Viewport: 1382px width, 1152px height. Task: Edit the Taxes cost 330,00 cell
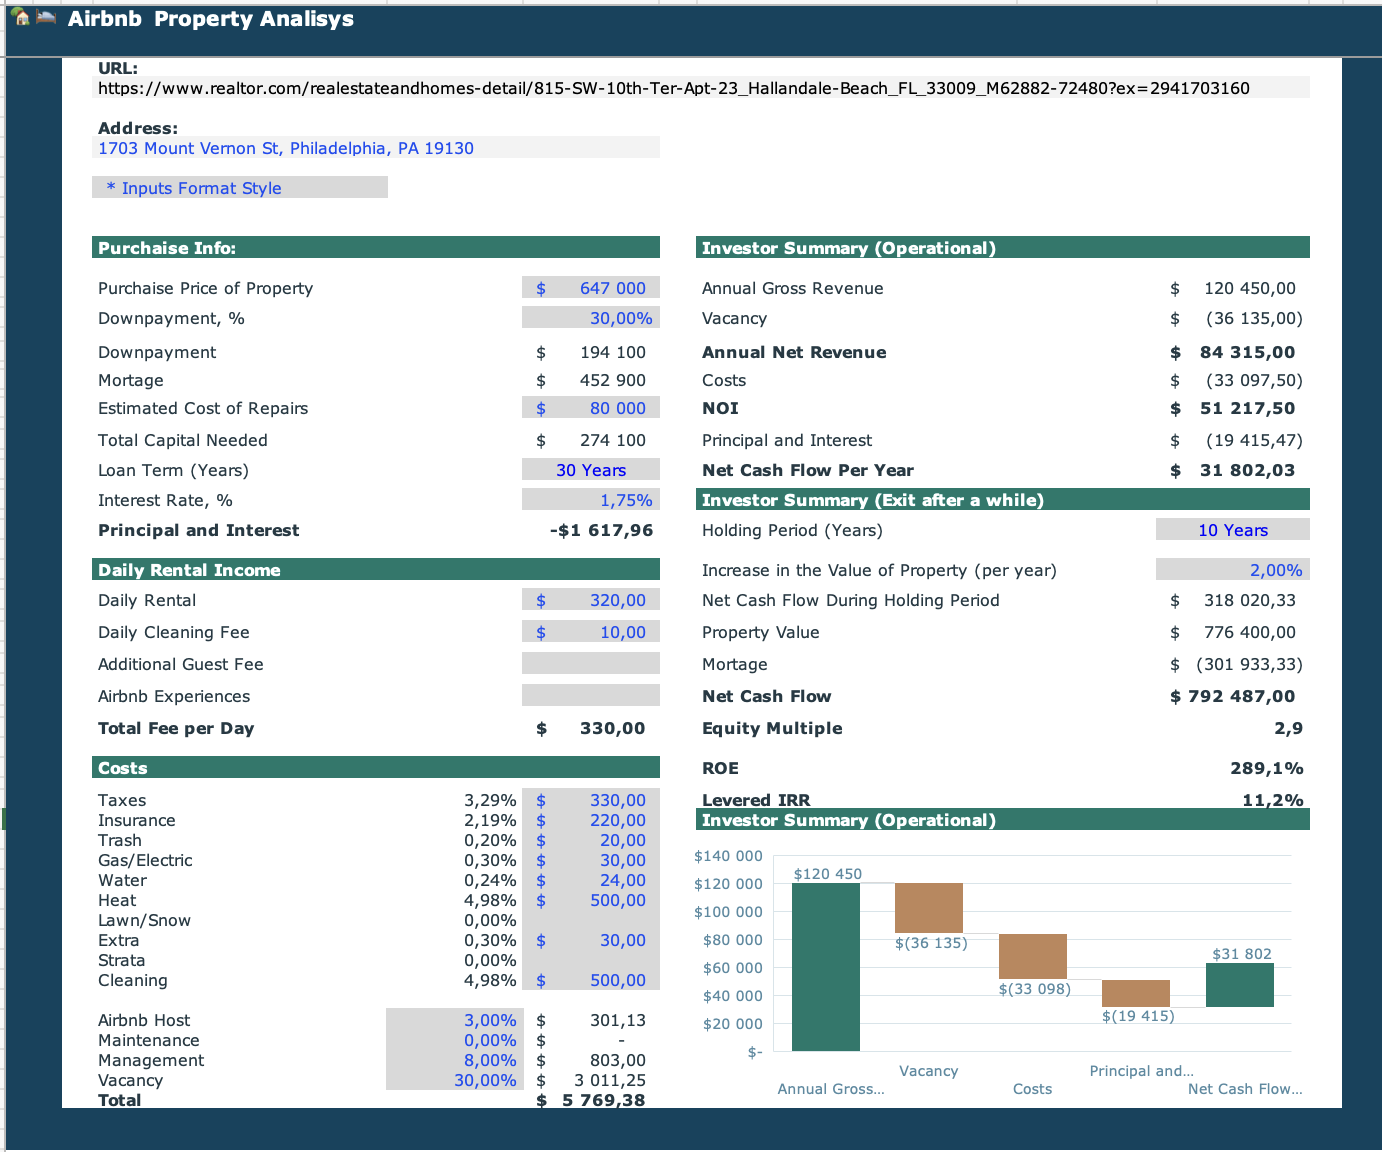click(x=591, y=800)
